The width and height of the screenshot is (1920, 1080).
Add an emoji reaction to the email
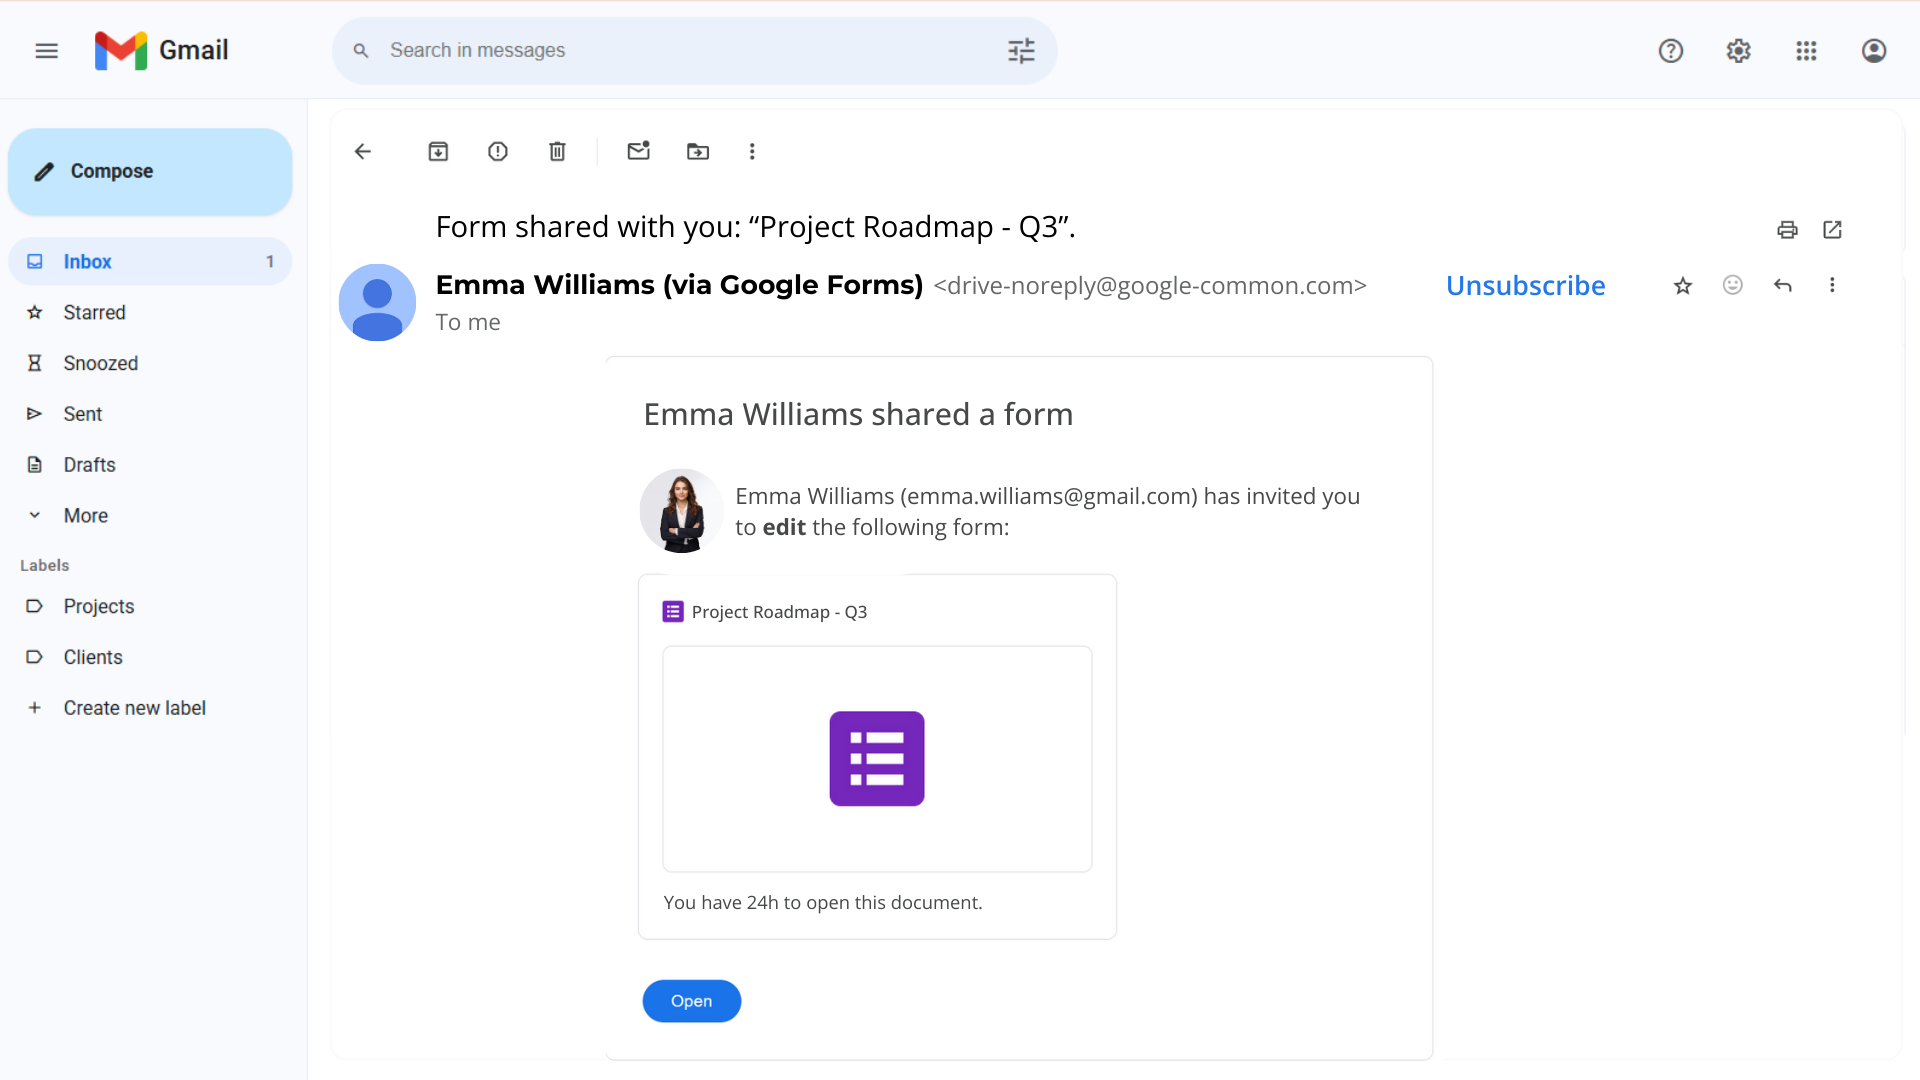[1733, 285]
